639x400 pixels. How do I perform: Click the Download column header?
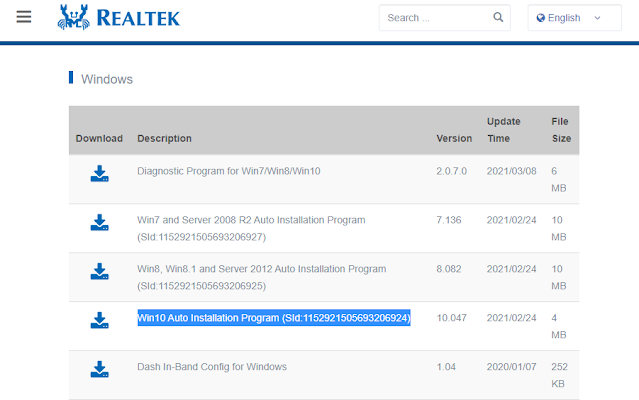(x=99, y=138)
